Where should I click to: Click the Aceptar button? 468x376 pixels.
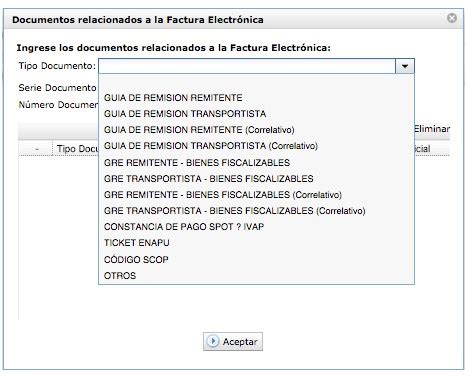tap(233, 341)
